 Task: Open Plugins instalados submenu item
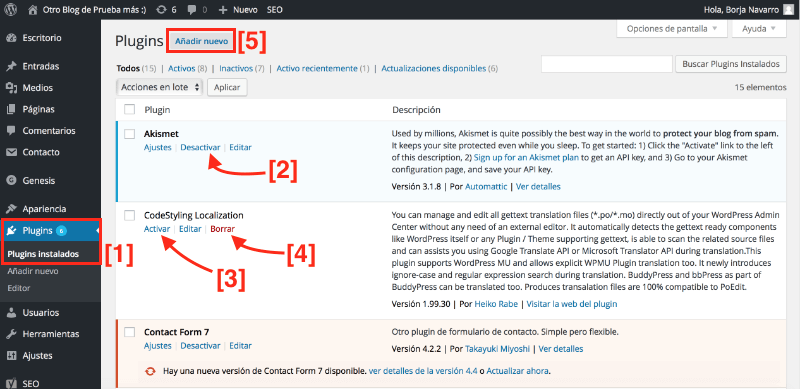(43, 254)
